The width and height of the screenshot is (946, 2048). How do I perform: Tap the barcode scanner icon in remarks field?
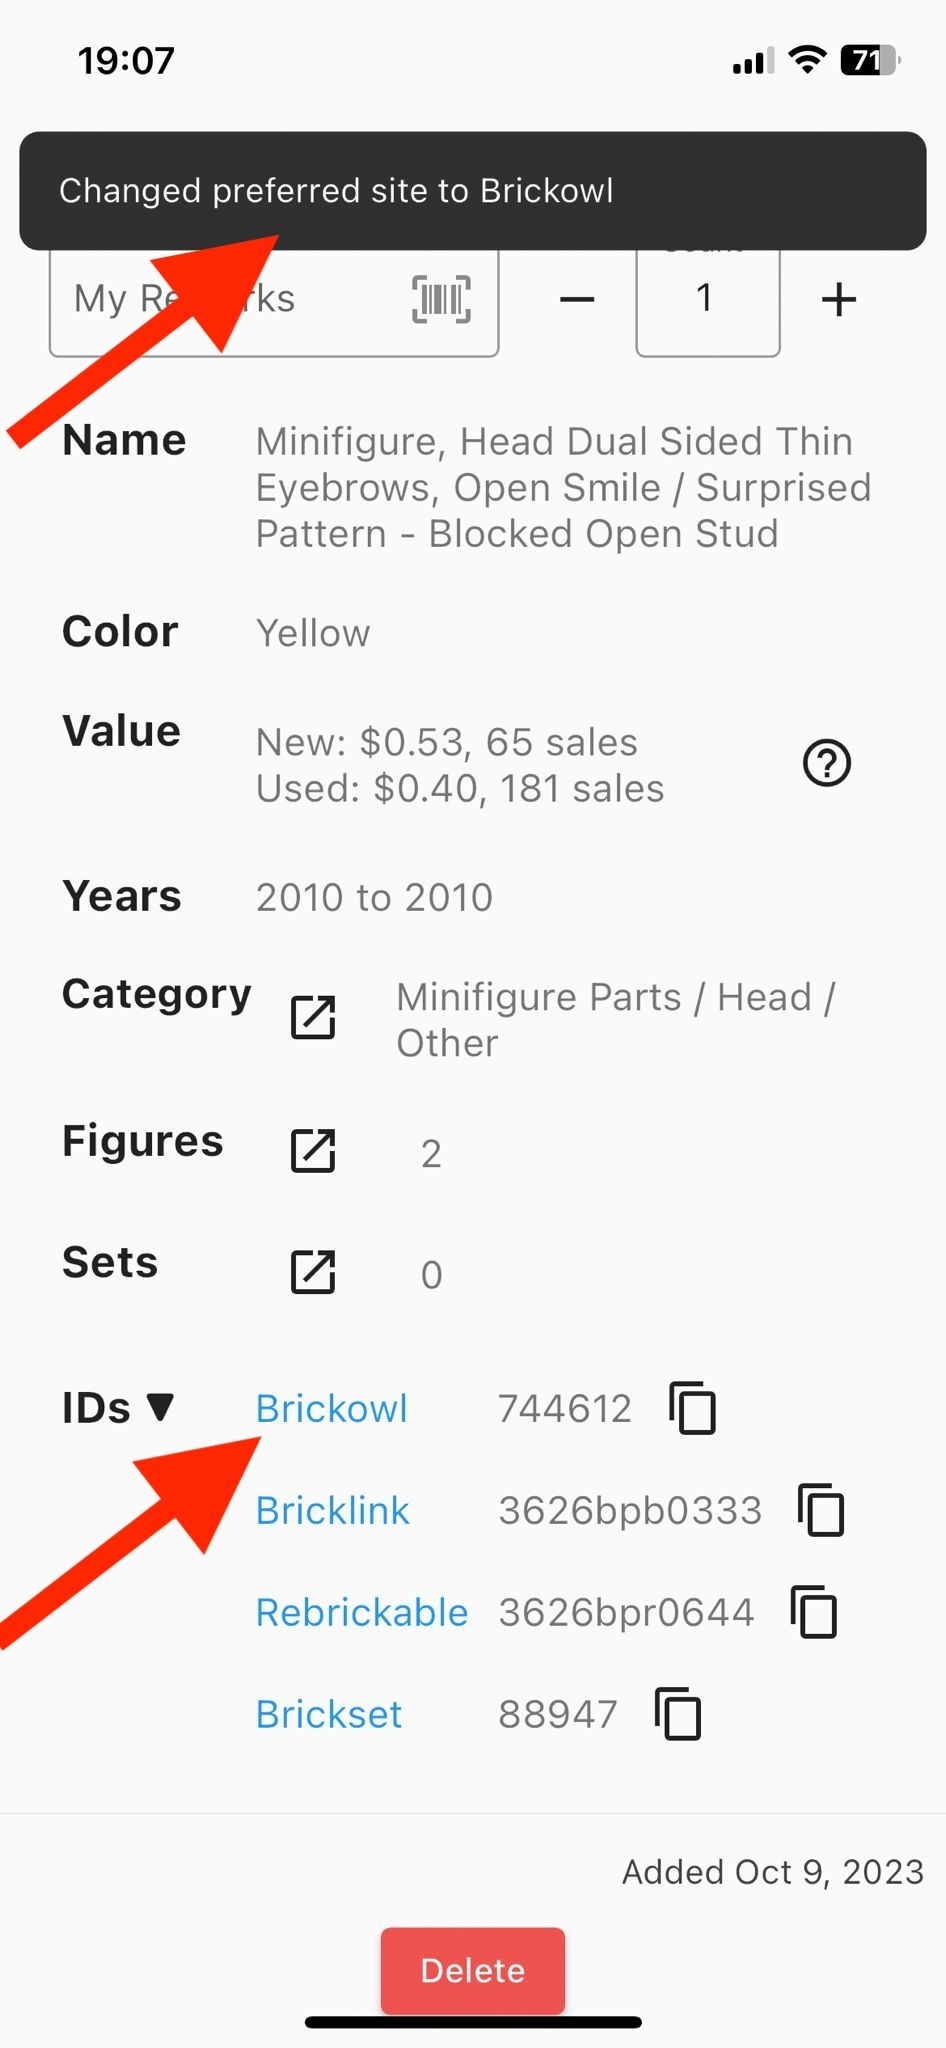[441, 299]
